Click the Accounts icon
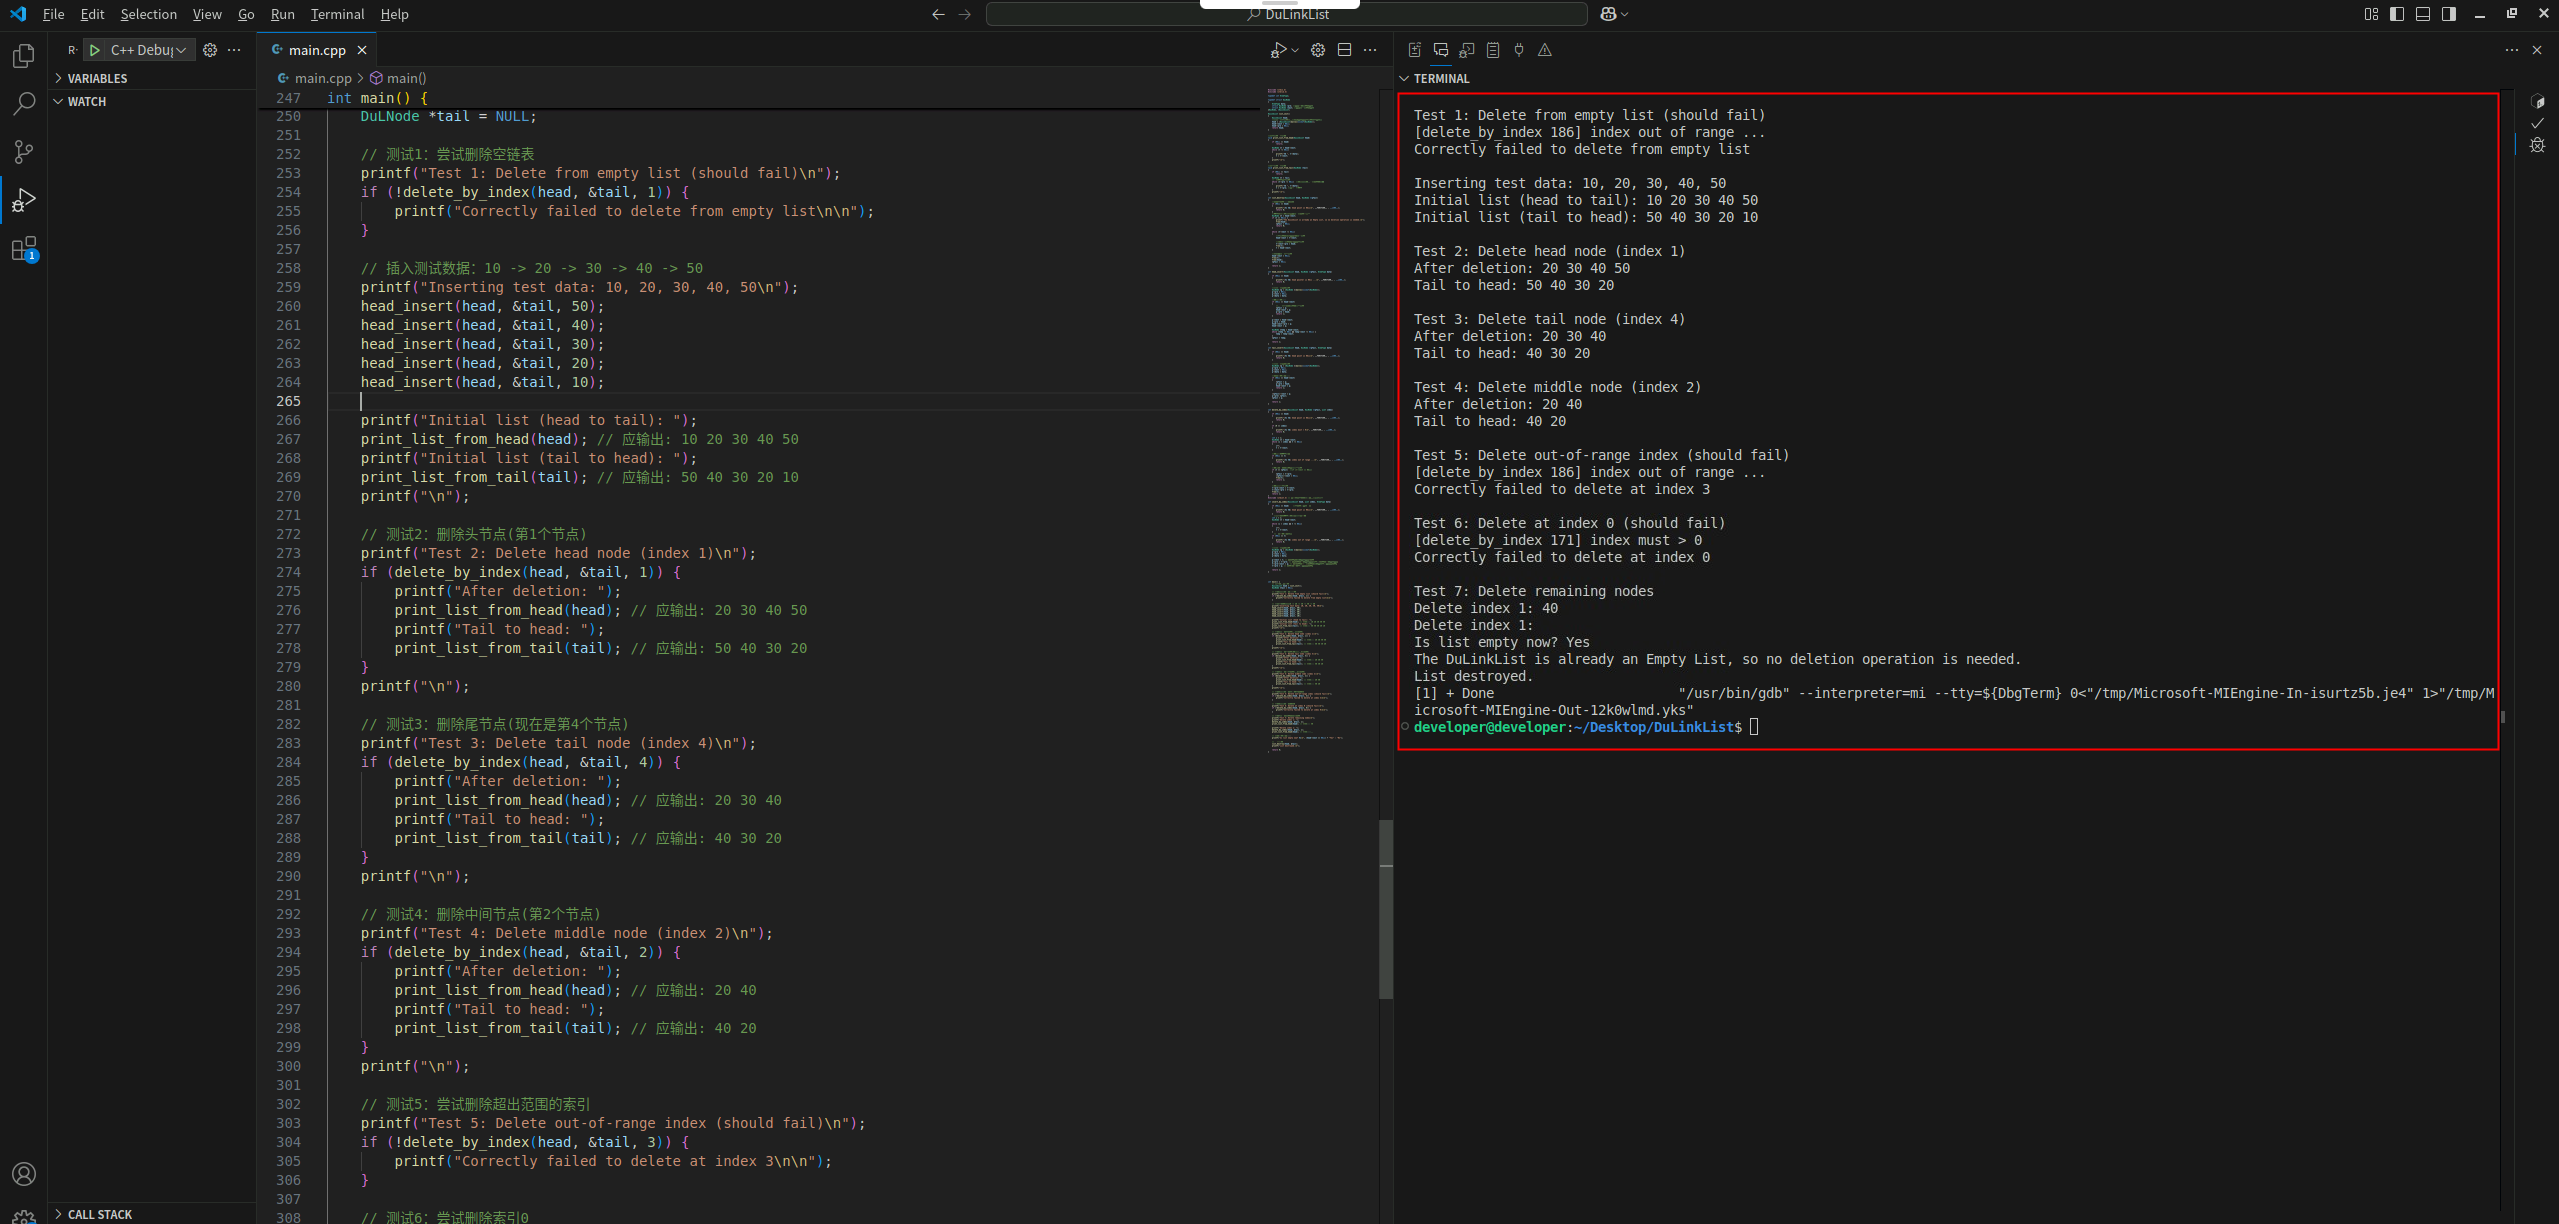 click(x=24, y=1174)
